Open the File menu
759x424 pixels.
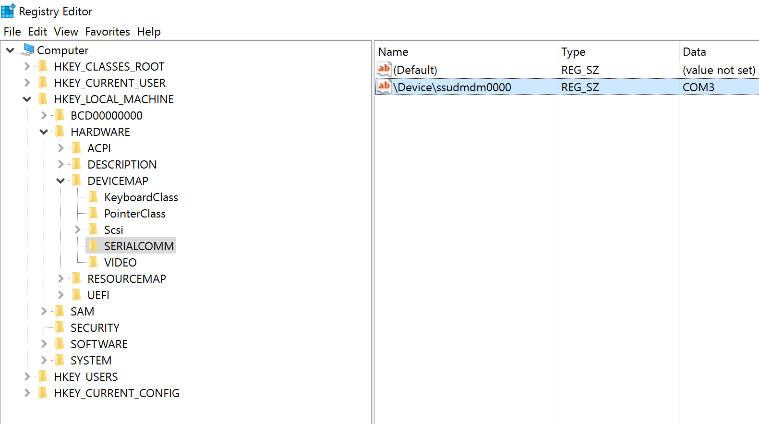(12, 32)
